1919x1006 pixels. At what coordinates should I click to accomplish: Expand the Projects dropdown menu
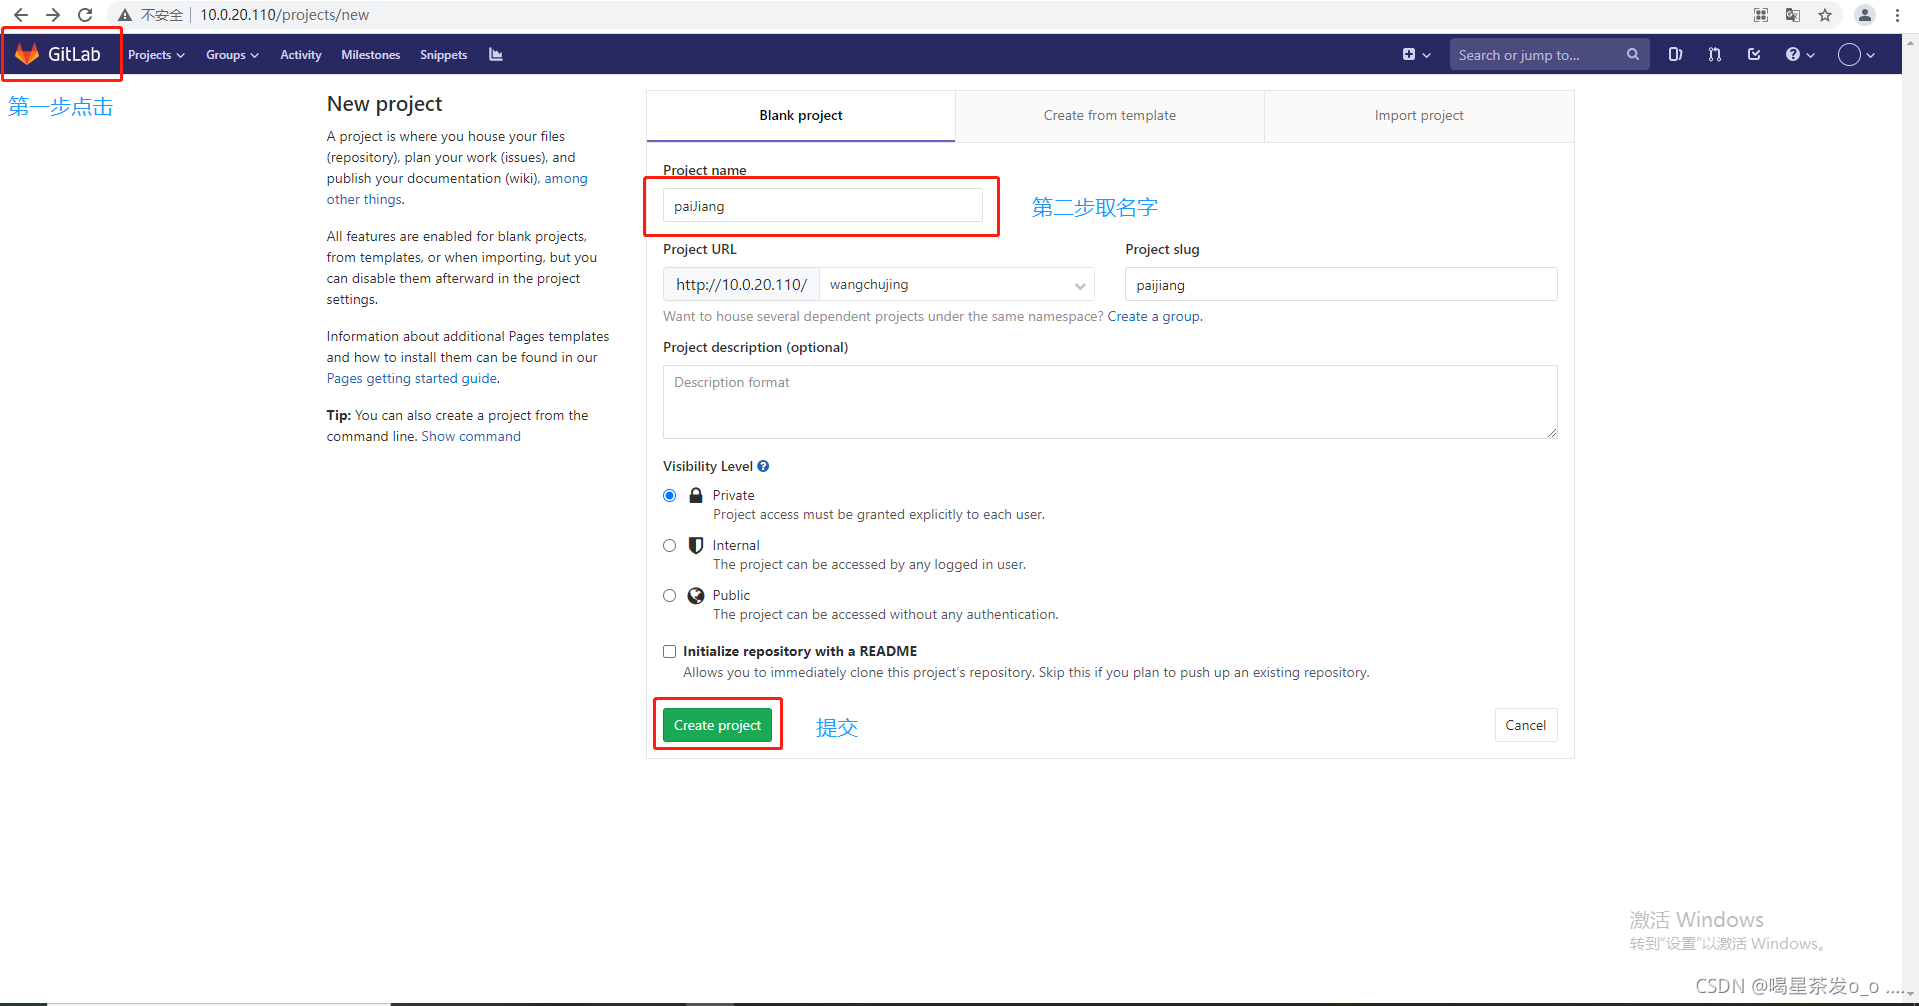pos(156,55)
